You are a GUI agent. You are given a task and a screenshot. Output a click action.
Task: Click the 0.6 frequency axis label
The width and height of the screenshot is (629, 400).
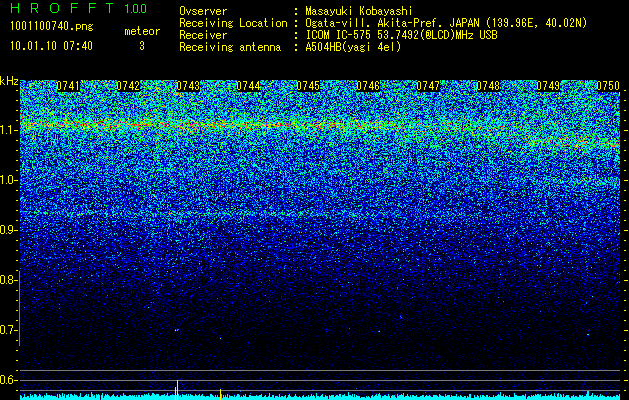7,380
